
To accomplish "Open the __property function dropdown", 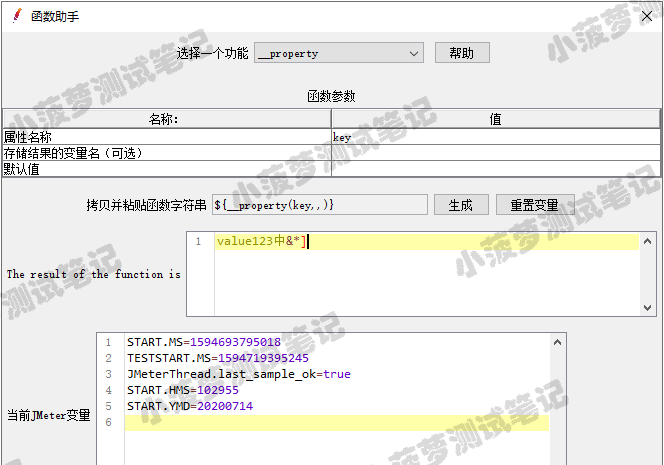I will click(x=339, y=53).
